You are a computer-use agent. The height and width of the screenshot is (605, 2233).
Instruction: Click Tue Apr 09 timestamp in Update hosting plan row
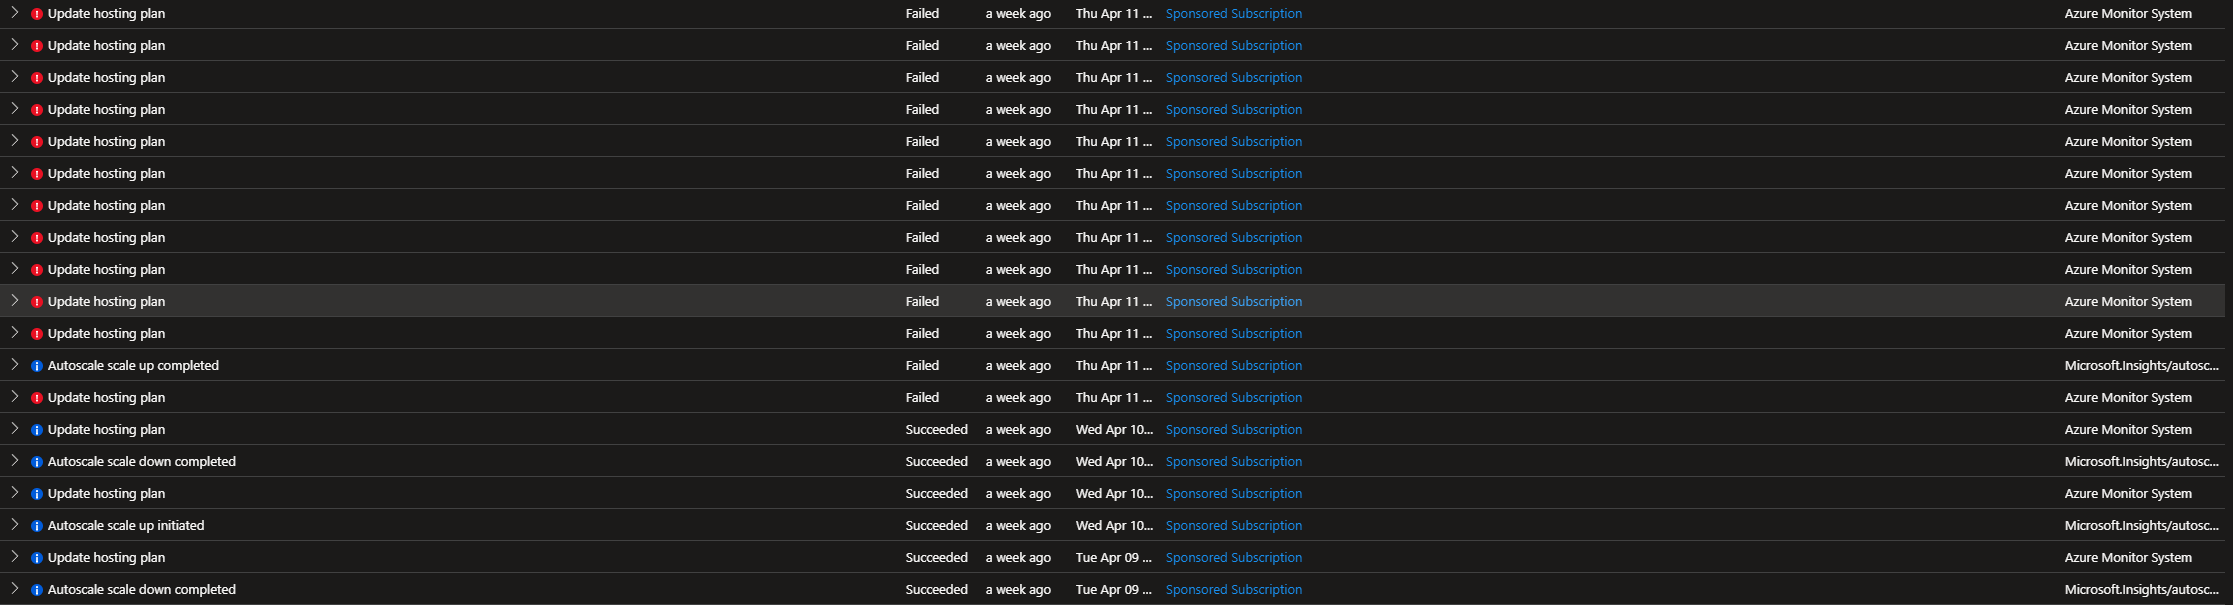tap(1113, 557)
